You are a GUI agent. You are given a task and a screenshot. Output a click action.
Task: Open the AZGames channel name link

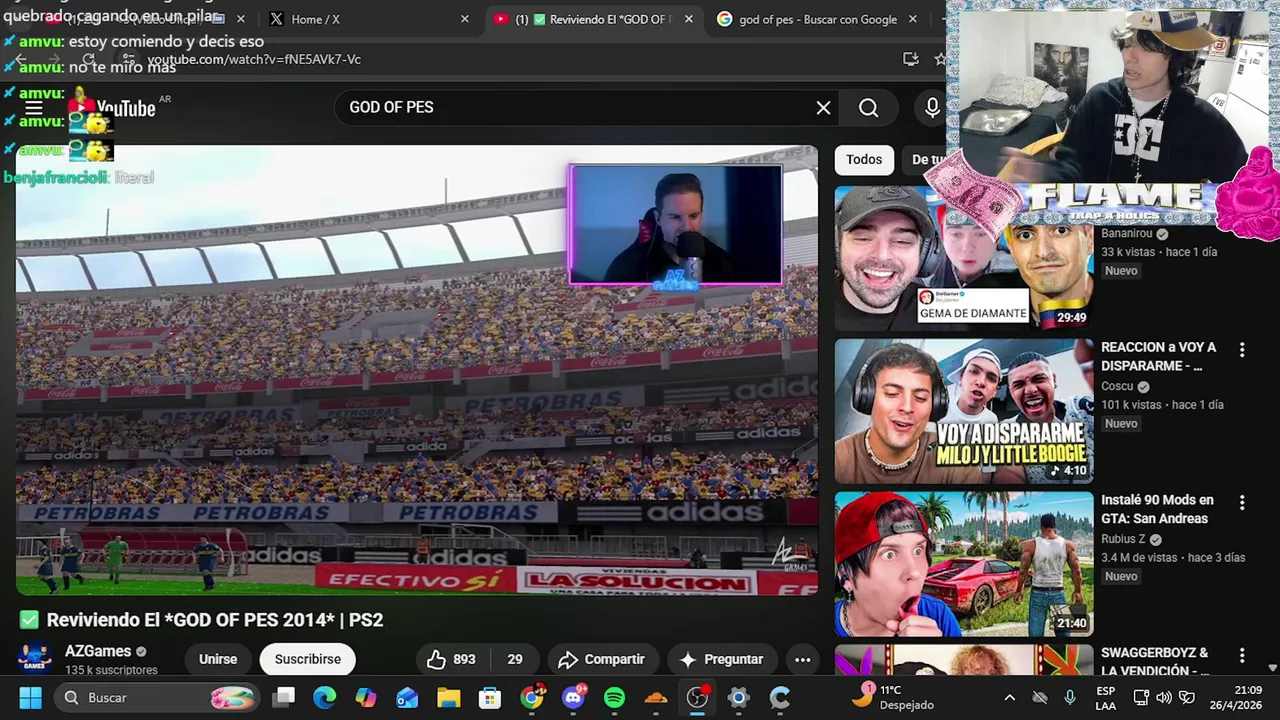[x=98, y=651]
